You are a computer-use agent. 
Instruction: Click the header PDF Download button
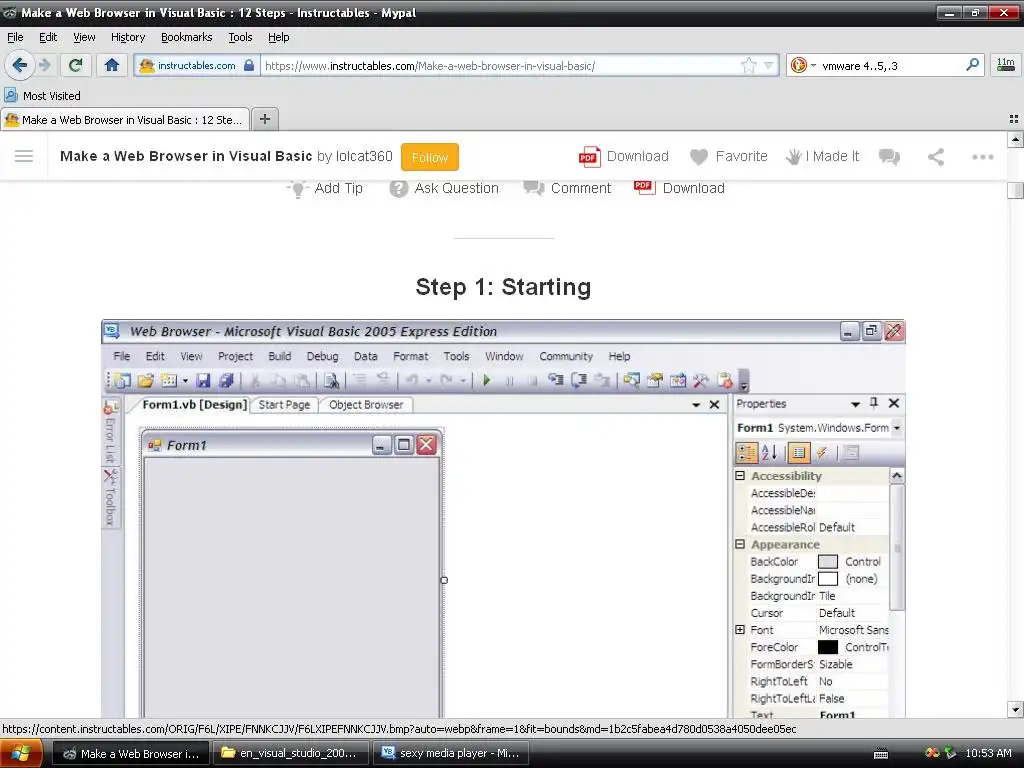pyautogui.click(x=624, y=157)
